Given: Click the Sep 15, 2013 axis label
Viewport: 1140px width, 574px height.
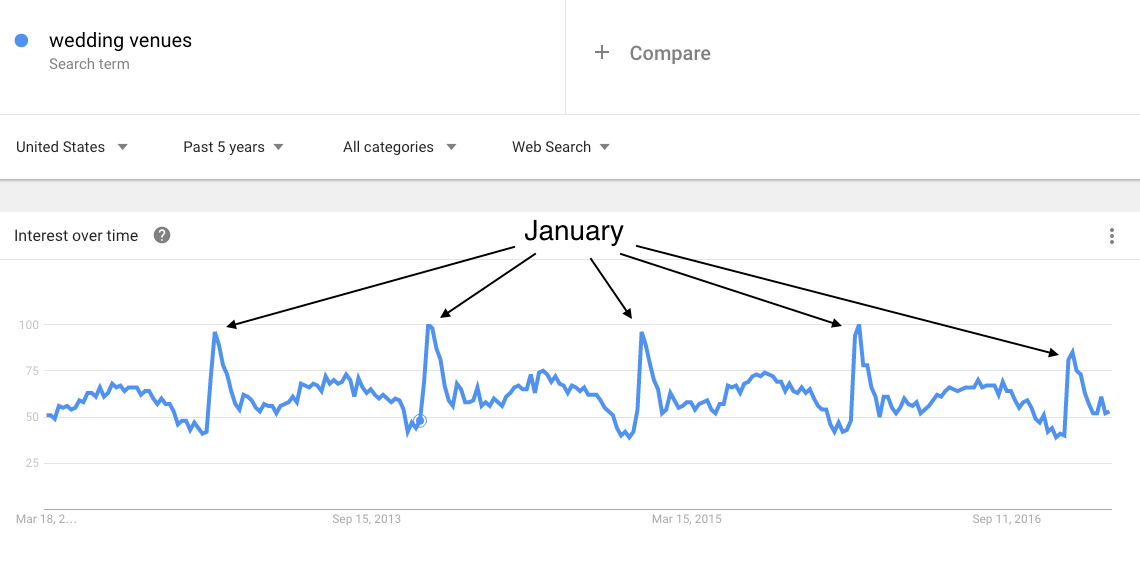Looking at the screenshot, I should point(366,519).
